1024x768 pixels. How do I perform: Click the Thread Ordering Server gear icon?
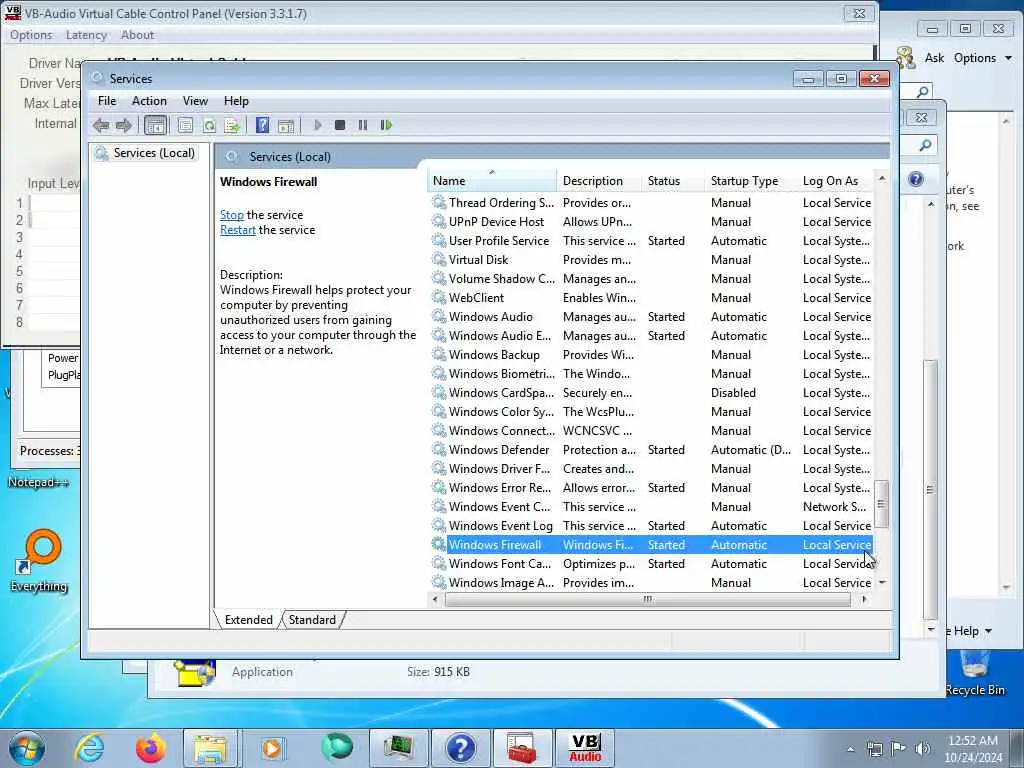439,202
